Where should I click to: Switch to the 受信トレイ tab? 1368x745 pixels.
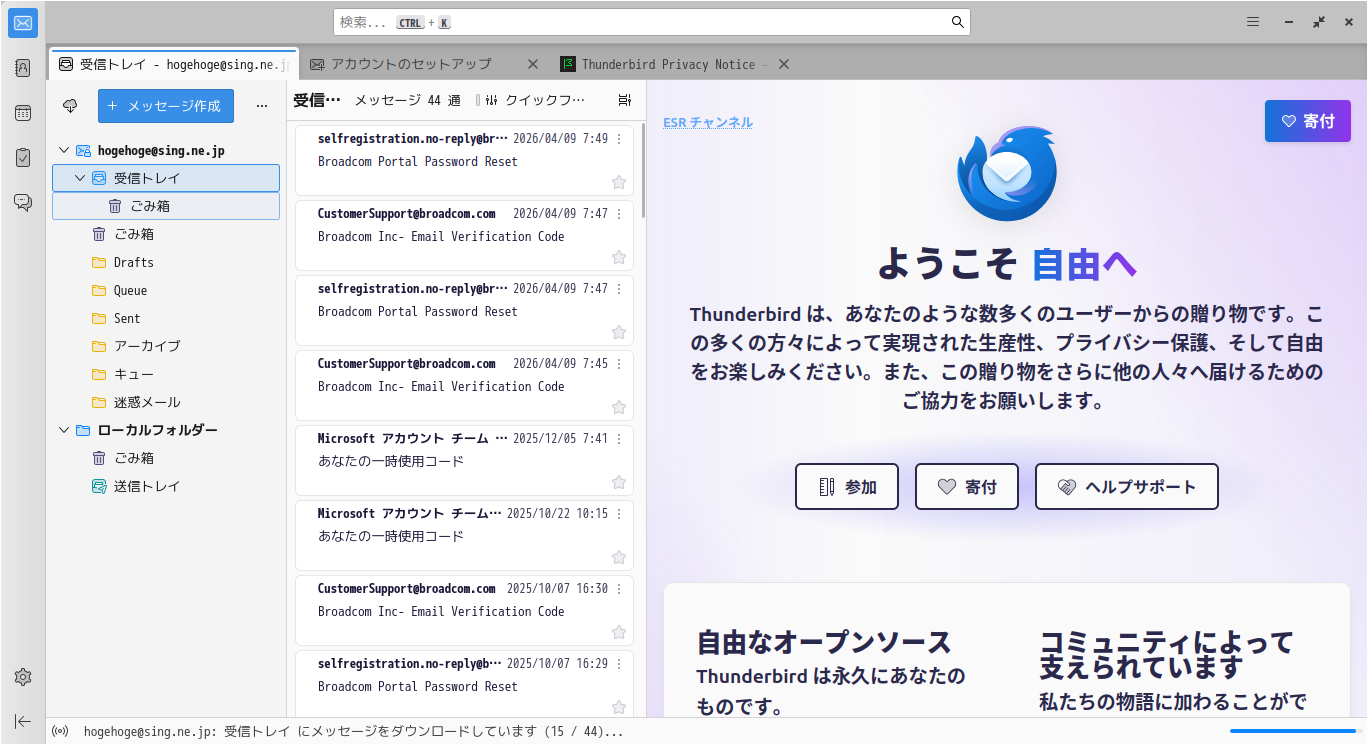[174, 64]
